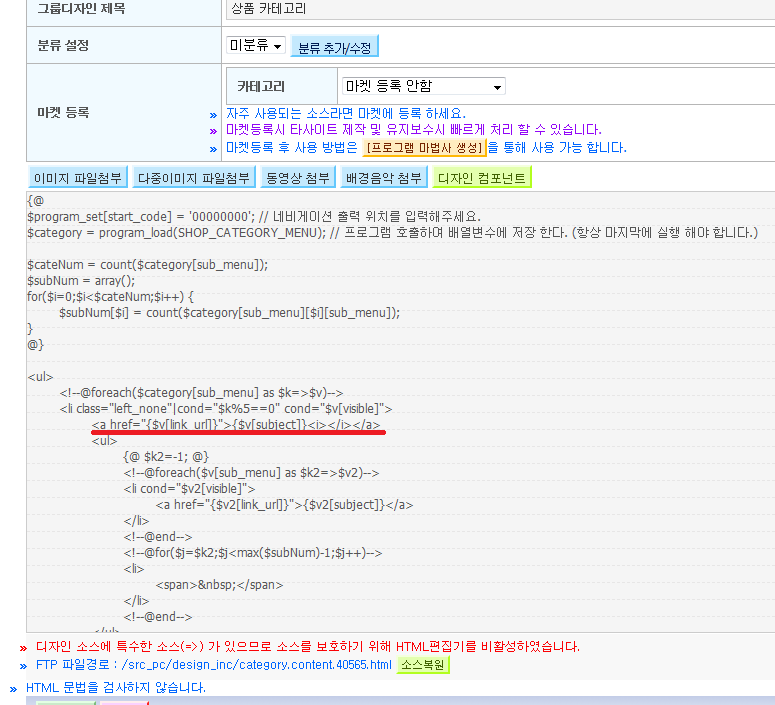Click the 배경음악 첨부 toolbar button
Viewport: 775px width, 705px height.
tap(384, 178)
